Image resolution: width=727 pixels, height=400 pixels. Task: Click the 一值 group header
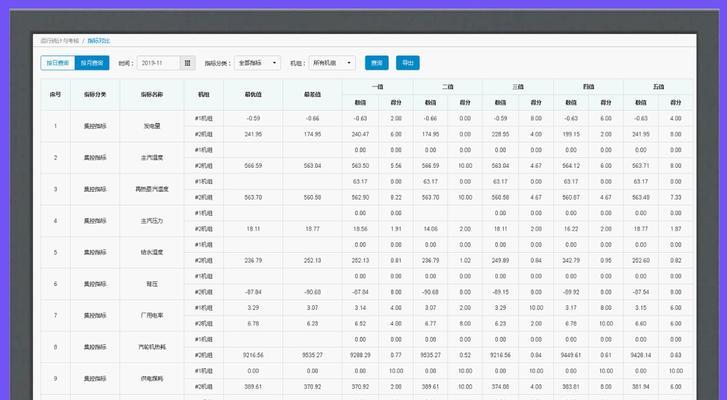[x=377, y=87]
